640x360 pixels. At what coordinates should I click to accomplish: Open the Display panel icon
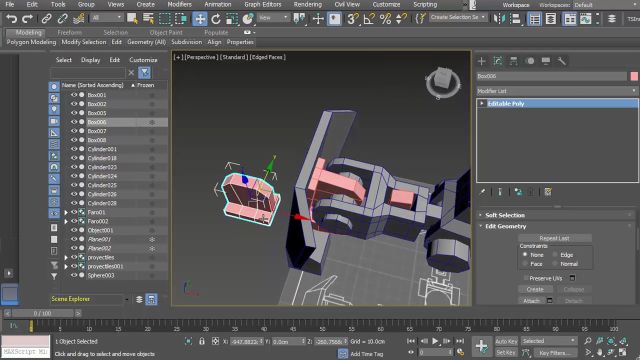[x=546, y=61]
